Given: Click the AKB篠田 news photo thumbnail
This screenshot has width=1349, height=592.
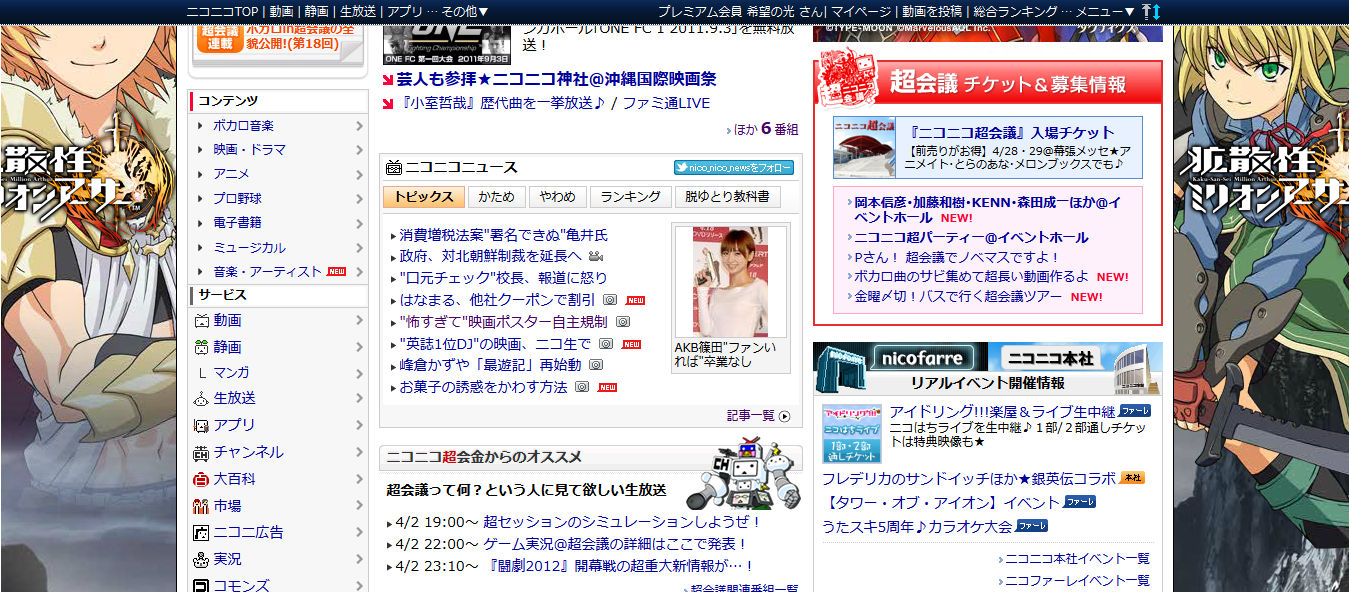Looking at the screenshot, I should tap(731, 283).
